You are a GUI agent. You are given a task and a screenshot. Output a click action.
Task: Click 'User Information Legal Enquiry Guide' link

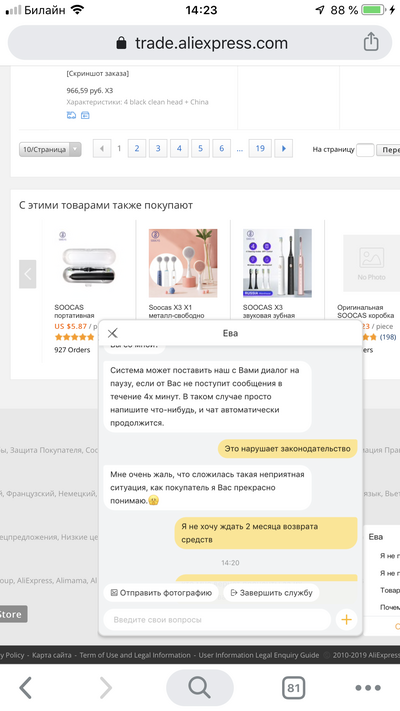click(x=259, y=655)
